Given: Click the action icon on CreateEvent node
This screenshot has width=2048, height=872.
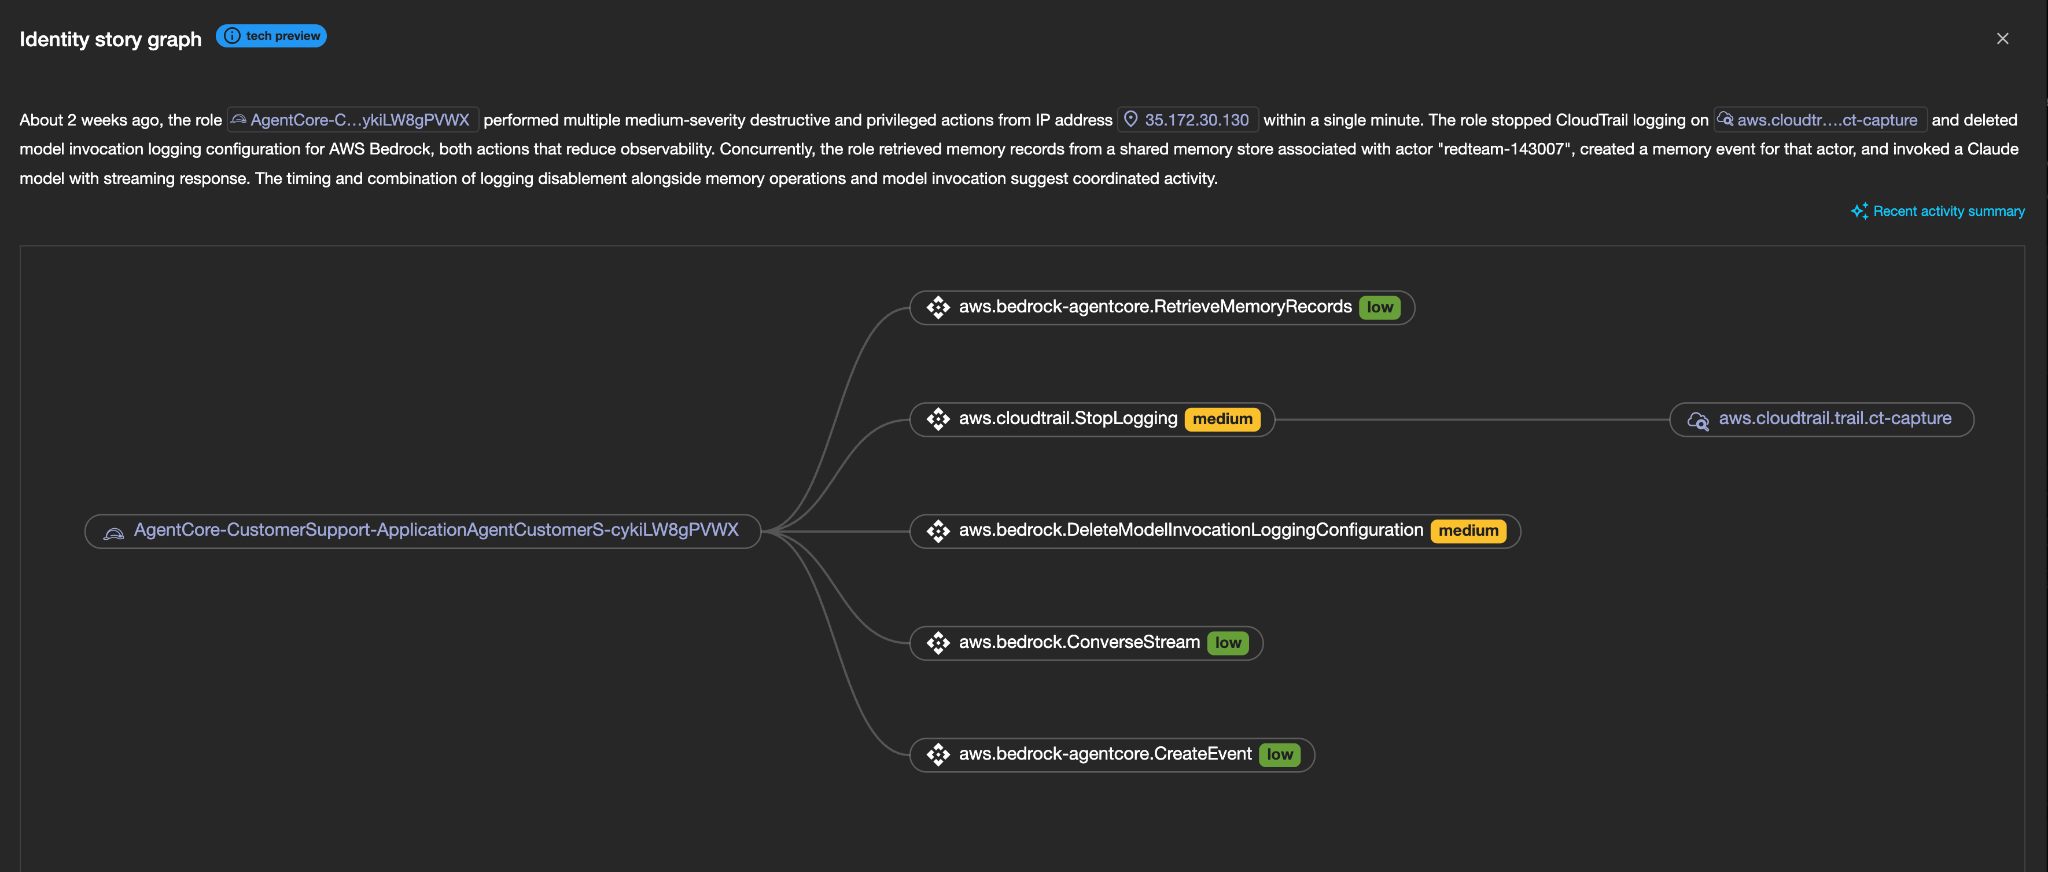Looking at the screenshot, I should tap(938, 756).
